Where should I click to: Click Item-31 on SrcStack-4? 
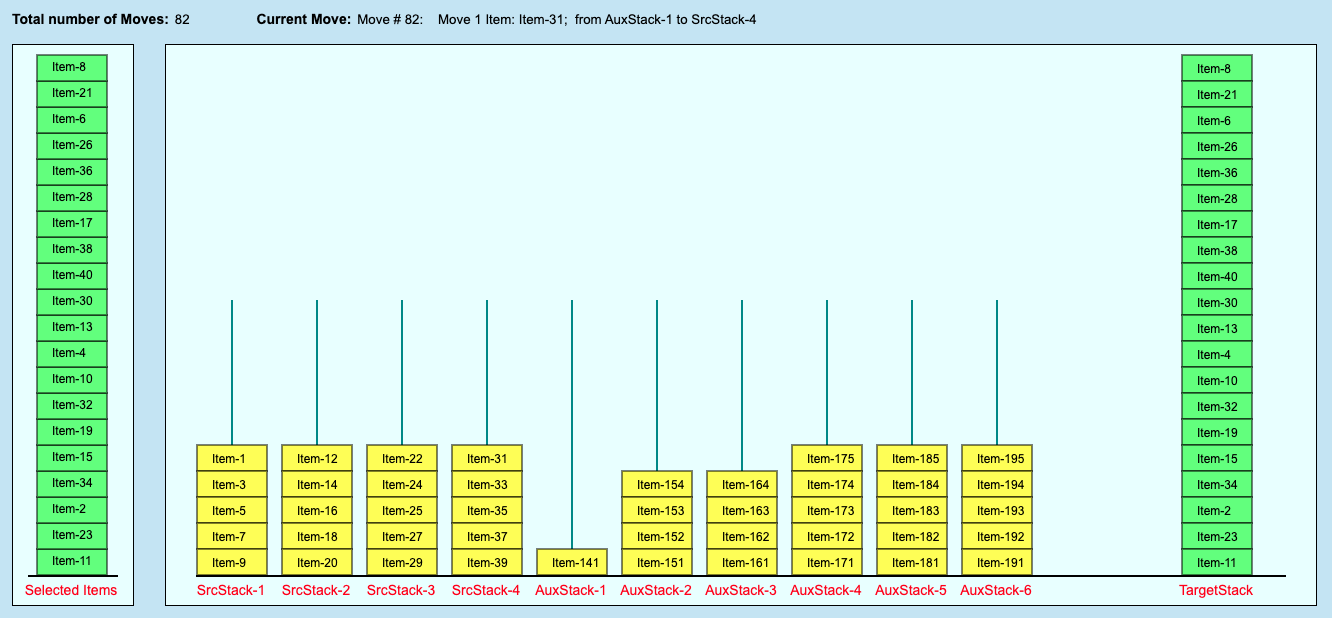pyautogui.click(x=487, y=458)
